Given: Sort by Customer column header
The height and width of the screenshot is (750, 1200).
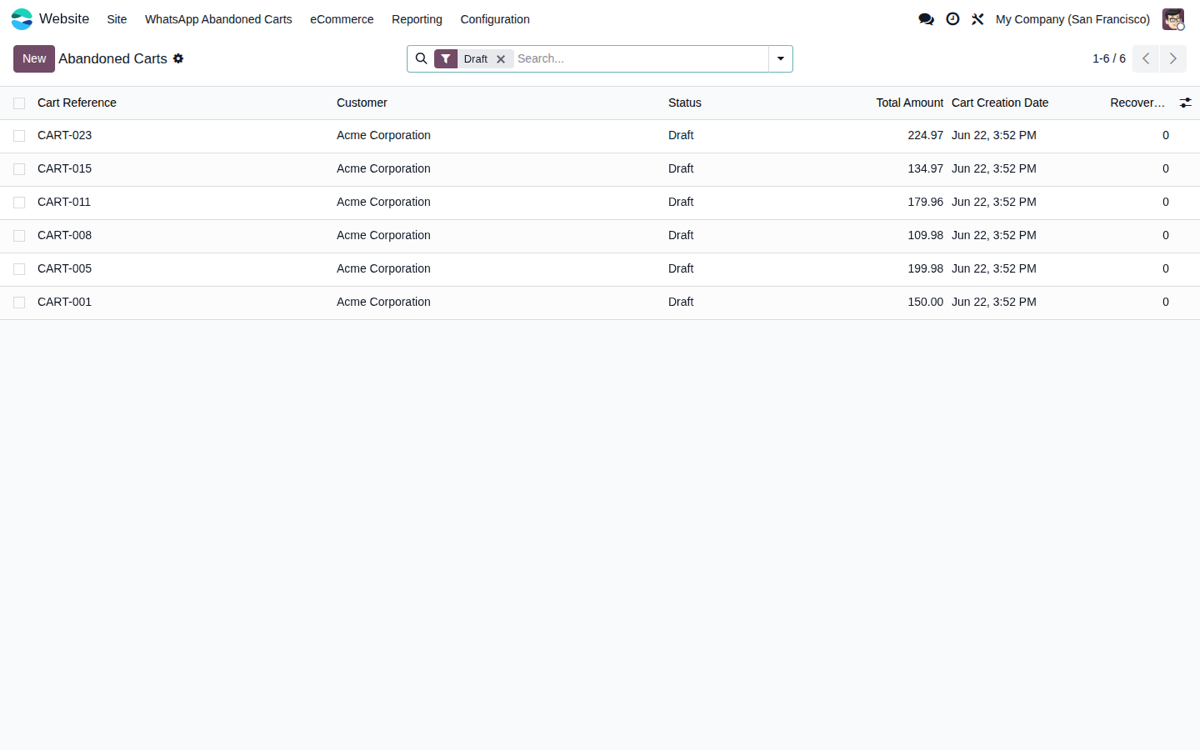Looking at the screenshot, I should [362, 103].
